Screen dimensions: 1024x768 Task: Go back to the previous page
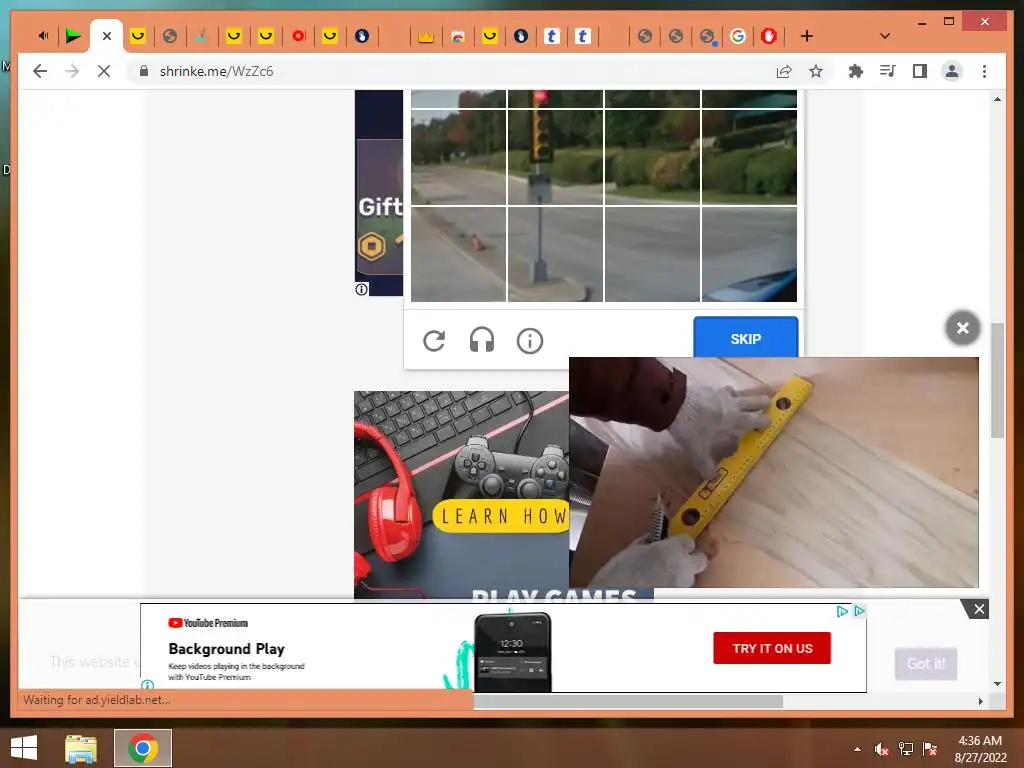click(40, 71)
